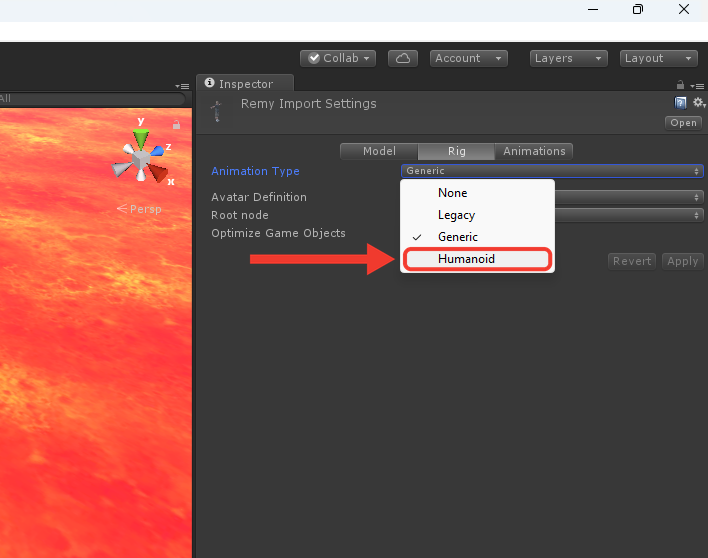Click the gizmo center cube
The height and width of the screenshot is (558, 708).
point(141,159)
